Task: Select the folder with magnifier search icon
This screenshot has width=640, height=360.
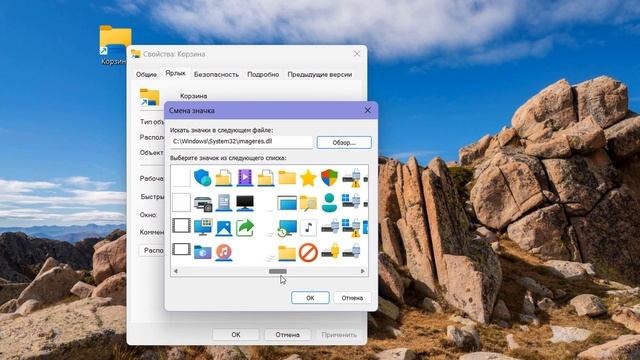Action: point(308,203)
